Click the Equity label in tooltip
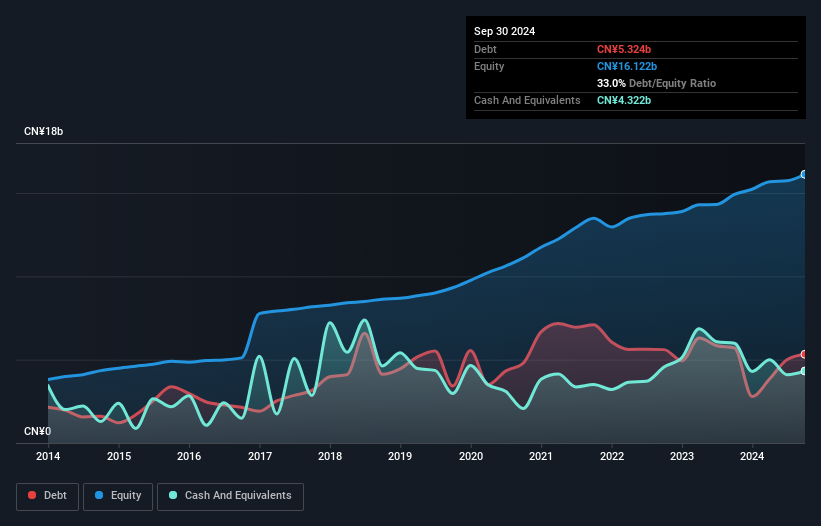This screenshot has width=821, height=526. tap(489, 66)
